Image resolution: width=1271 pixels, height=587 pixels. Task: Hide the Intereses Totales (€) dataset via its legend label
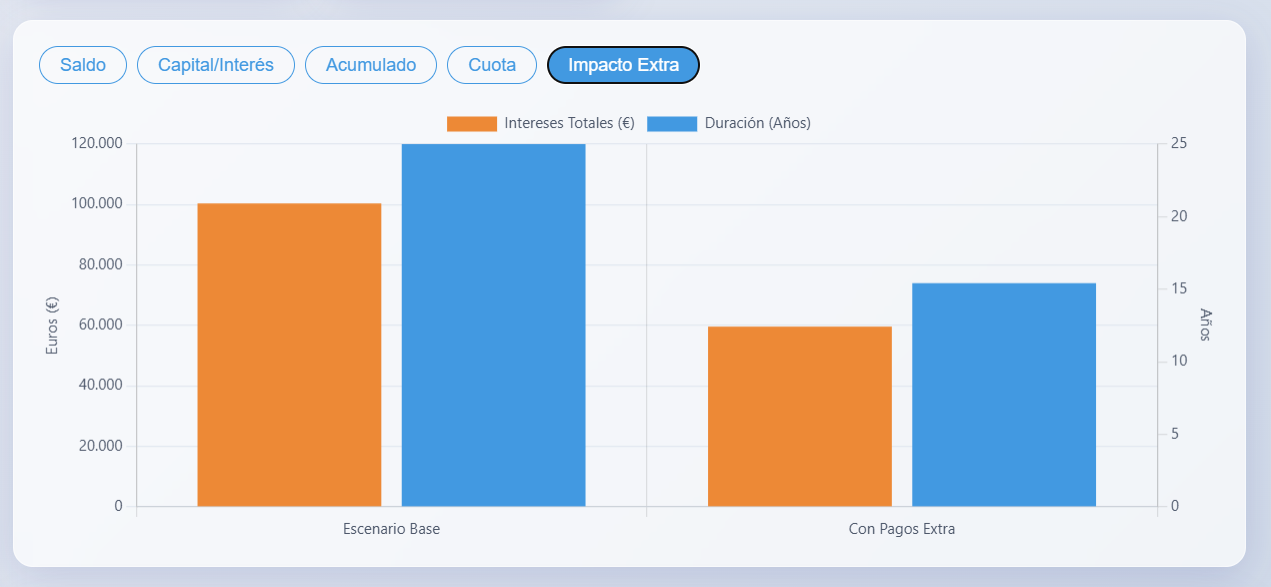coord(570,123)
